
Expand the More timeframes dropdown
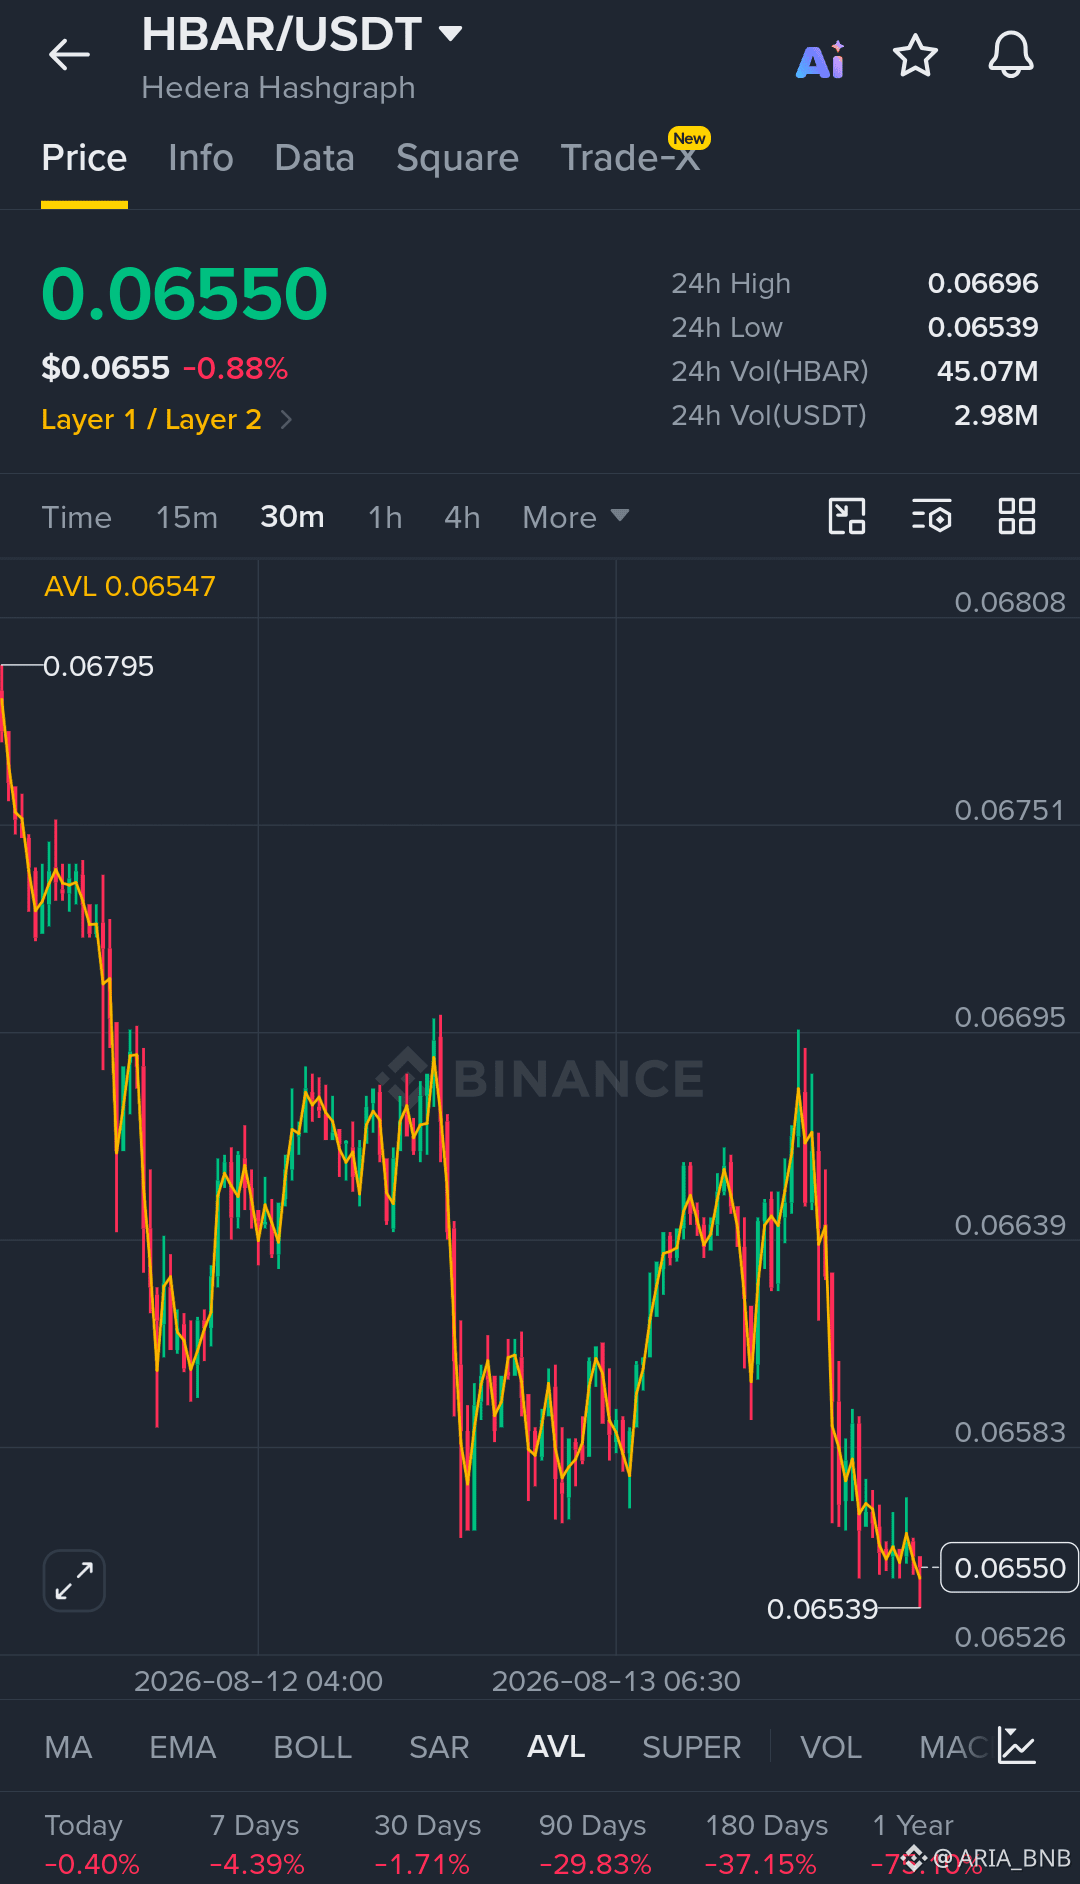[x=575, y=517]
